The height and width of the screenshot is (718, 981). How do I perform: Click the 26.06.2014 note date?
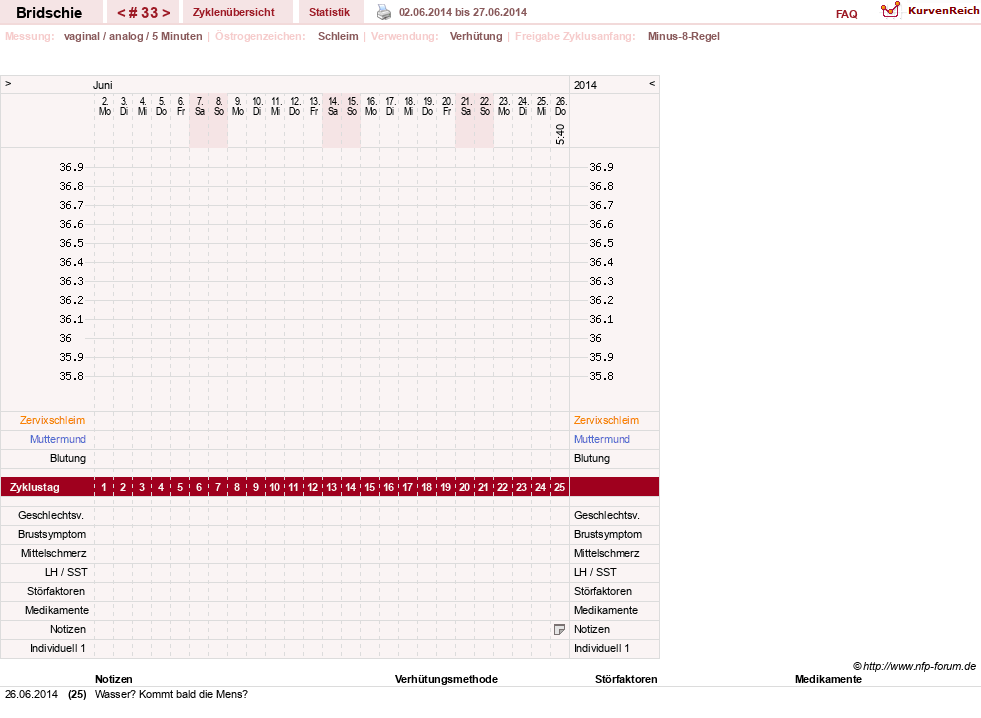[31, 694]
